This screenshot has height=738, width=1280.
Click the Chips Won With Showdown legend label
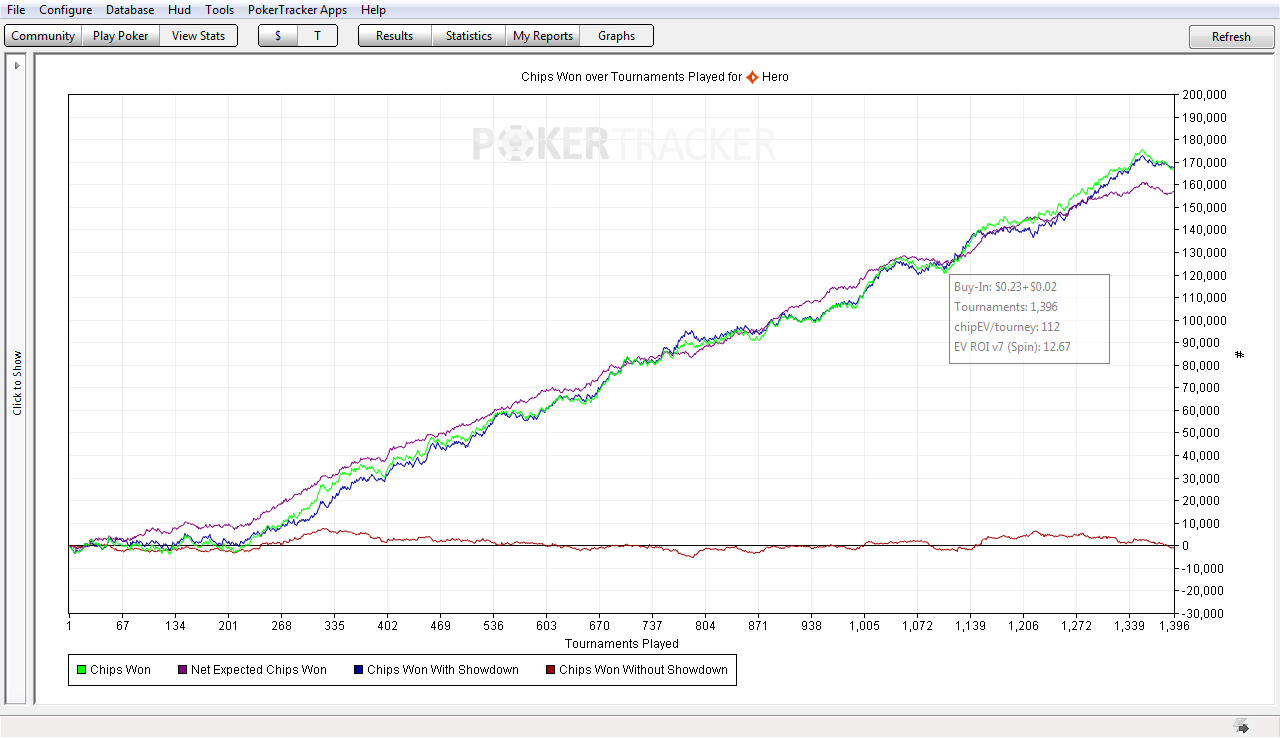click(443, 670)
